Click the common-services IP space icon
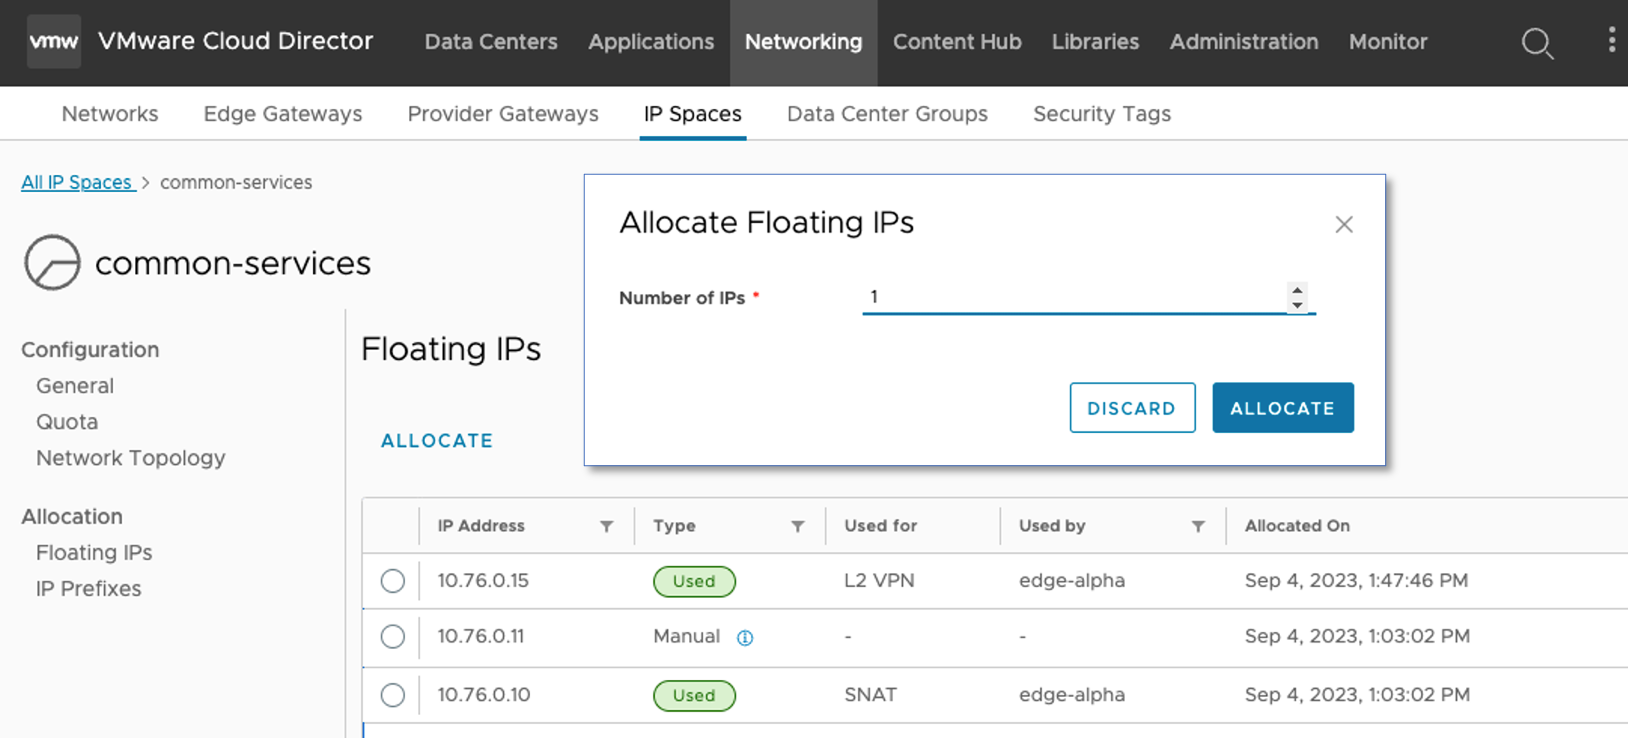 [x=52, y=263]
